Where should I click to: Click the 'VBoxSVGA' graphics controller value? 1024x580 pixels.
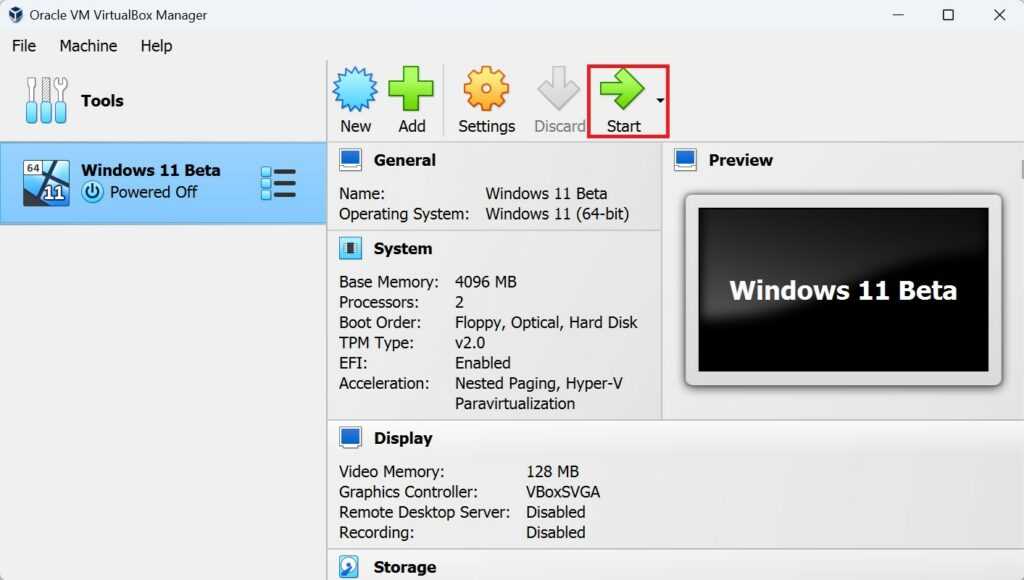(563, 492)
